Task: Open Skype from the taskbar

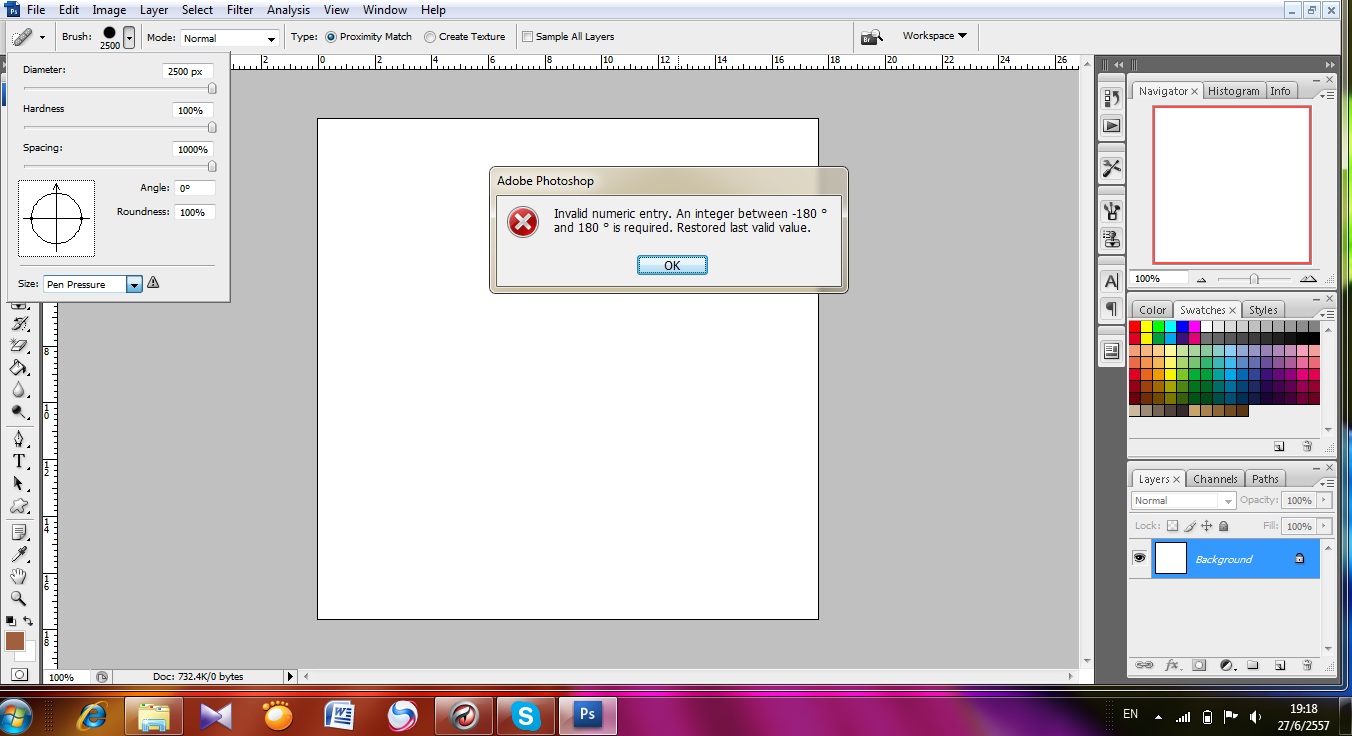Action: (526, 715)
